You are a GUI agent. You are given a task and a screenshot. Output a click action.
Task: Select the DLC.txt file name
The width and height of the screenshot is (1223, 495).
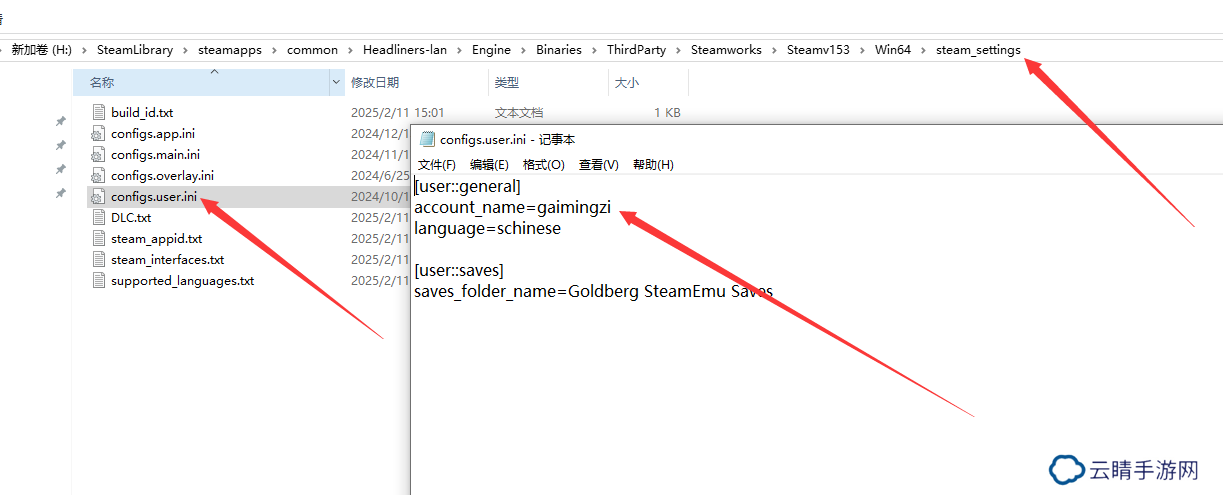pos(131,218)
